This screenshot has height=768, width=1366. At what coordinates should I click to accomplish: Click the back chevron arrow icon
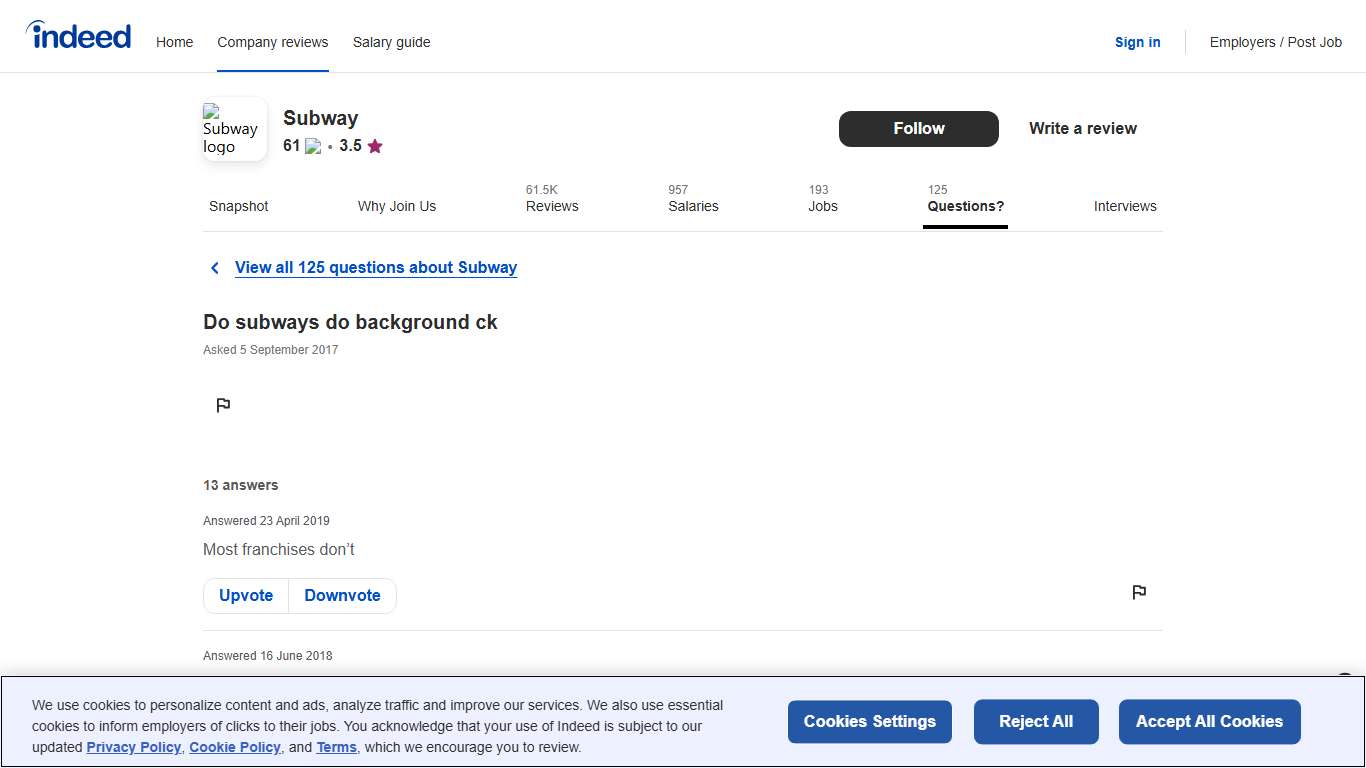214,268
